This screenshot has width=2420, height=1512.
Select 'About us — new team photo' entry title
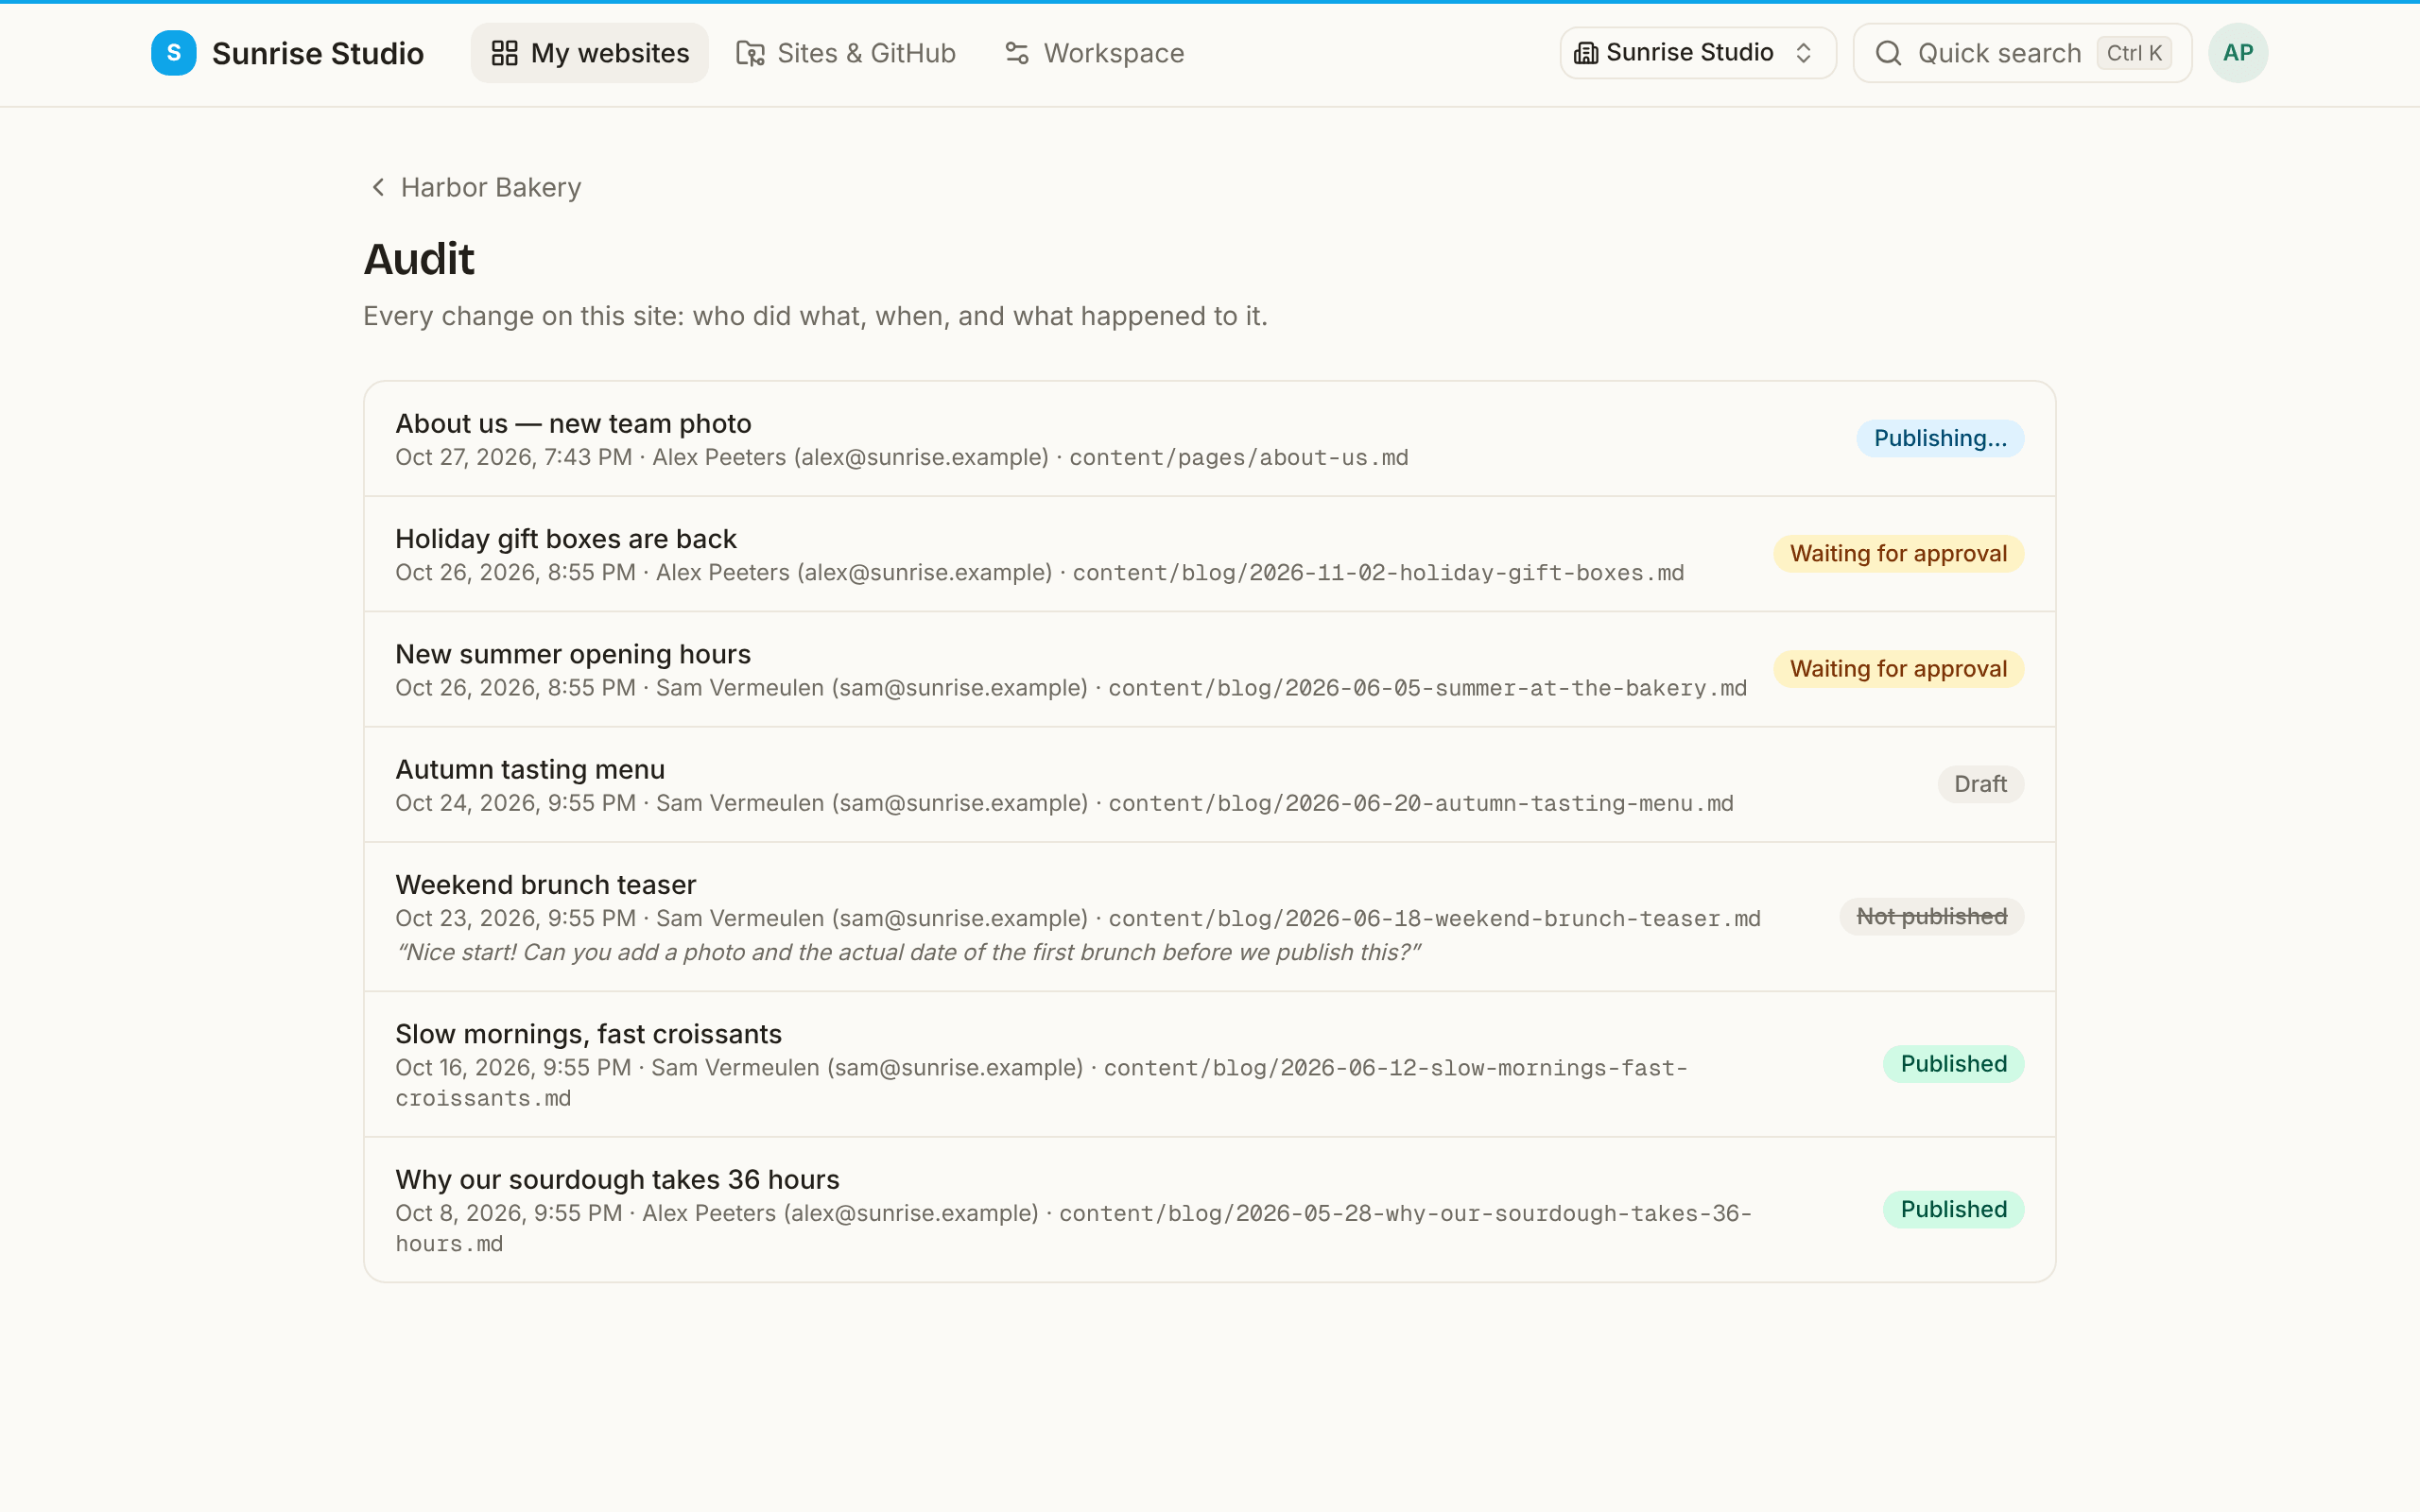[x=573, y=424]
